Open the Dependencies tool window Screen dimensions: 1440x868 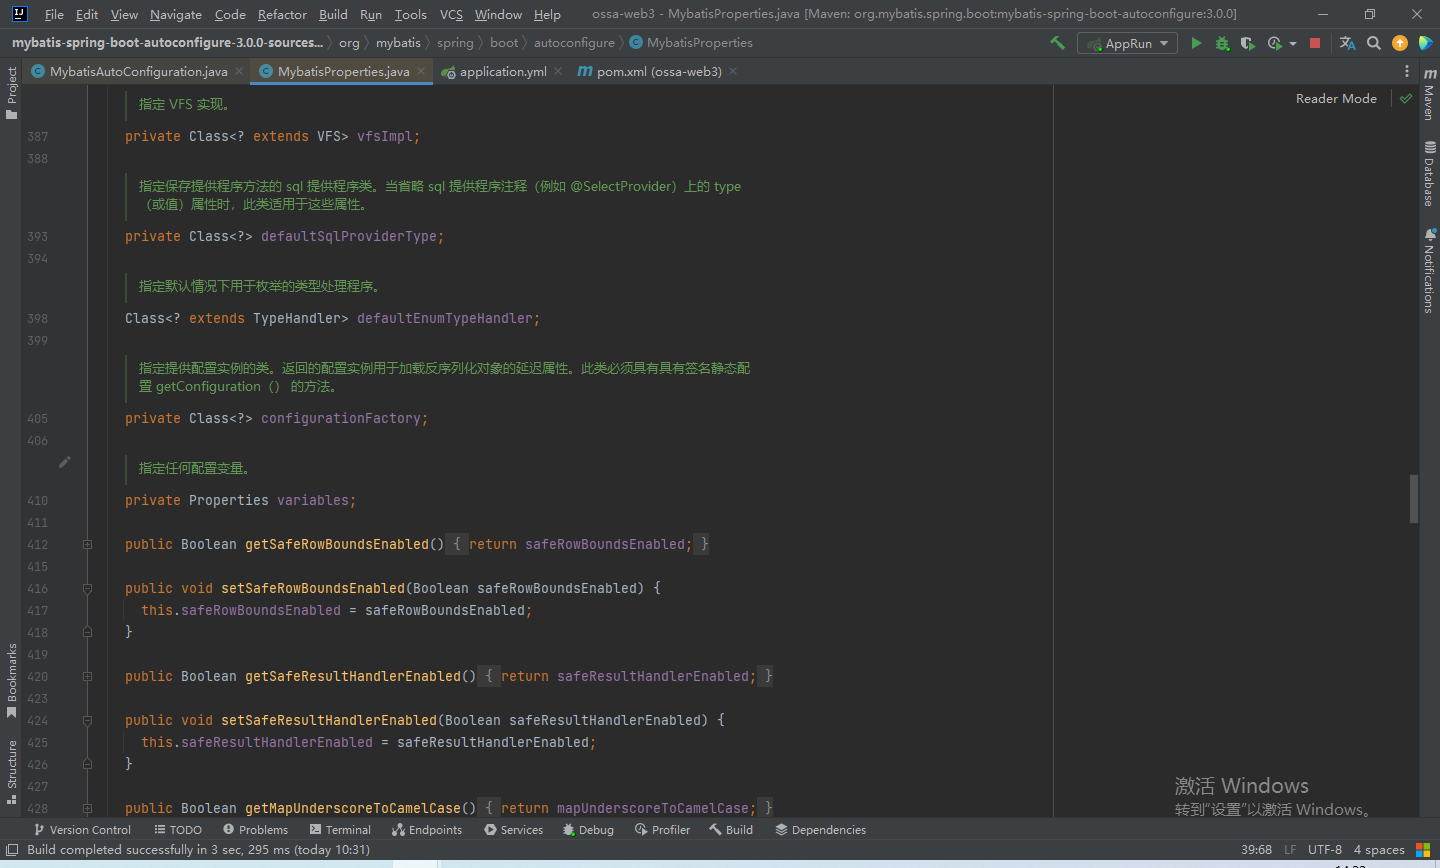click(820, 830)
